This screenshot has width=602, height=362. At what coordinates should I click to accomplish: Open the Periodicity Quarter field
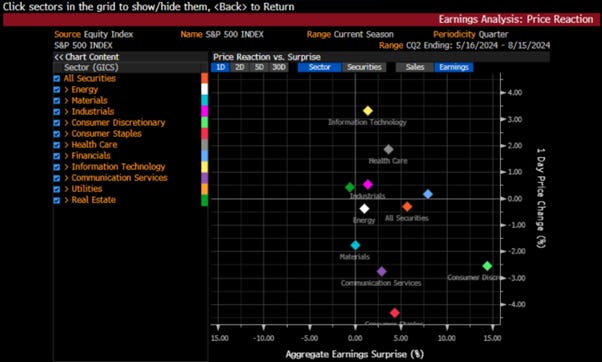point(470,34)
